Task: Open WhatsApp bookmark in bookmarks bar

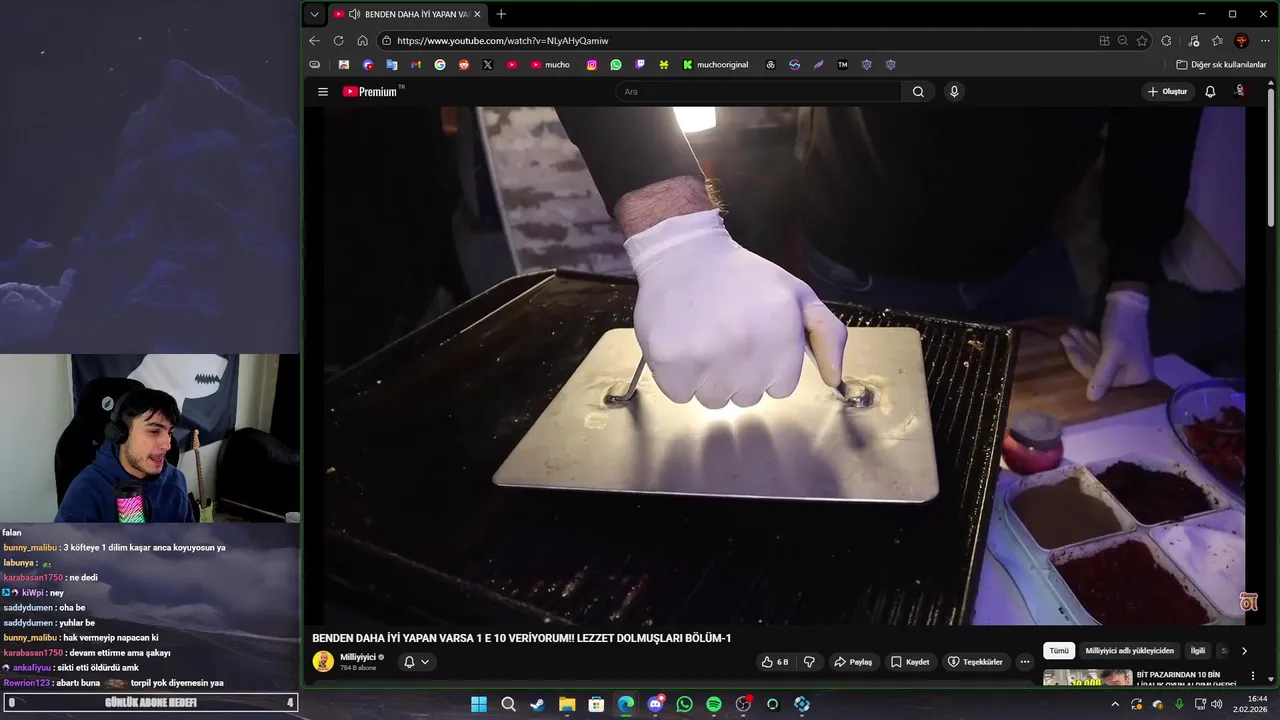Action: pyautogui.click(x=616, y=65)
